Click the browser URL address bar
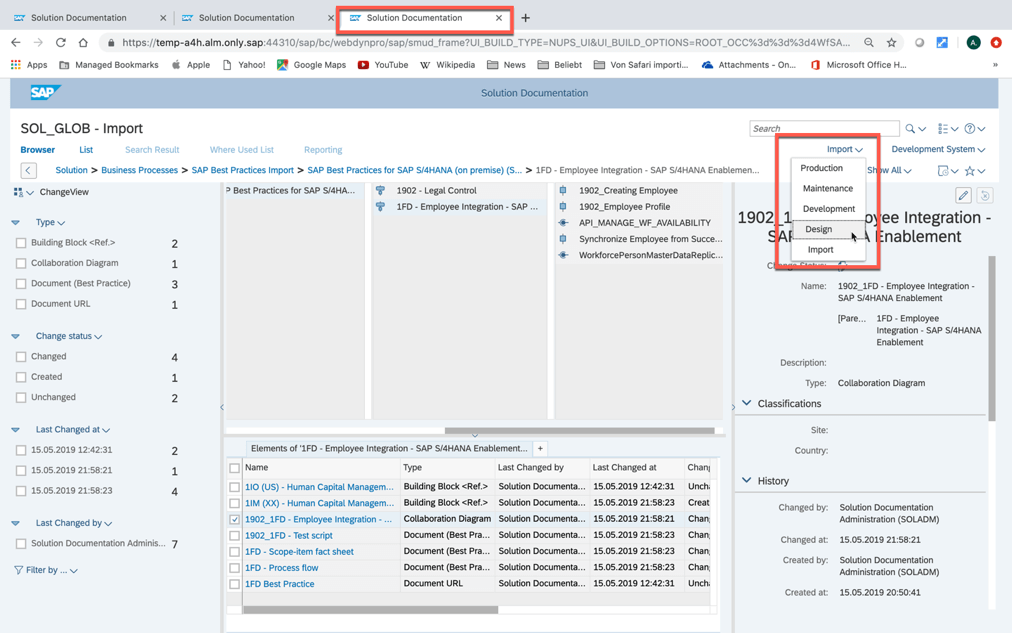Viewport: 1012px width, 633px height. (484, 43)
